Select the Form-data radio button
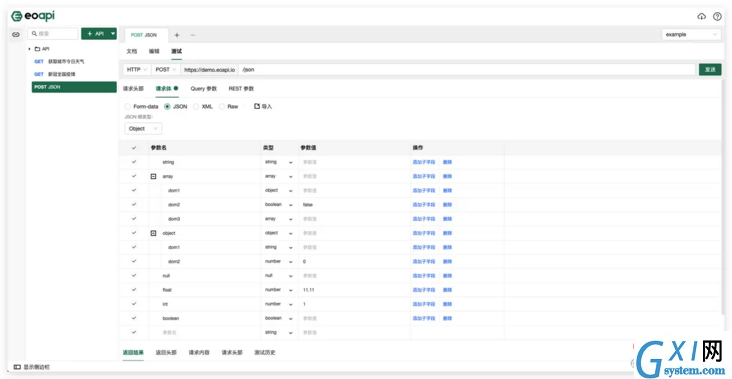Viewport: 732px width, 379px height. (x=127, y=106)
